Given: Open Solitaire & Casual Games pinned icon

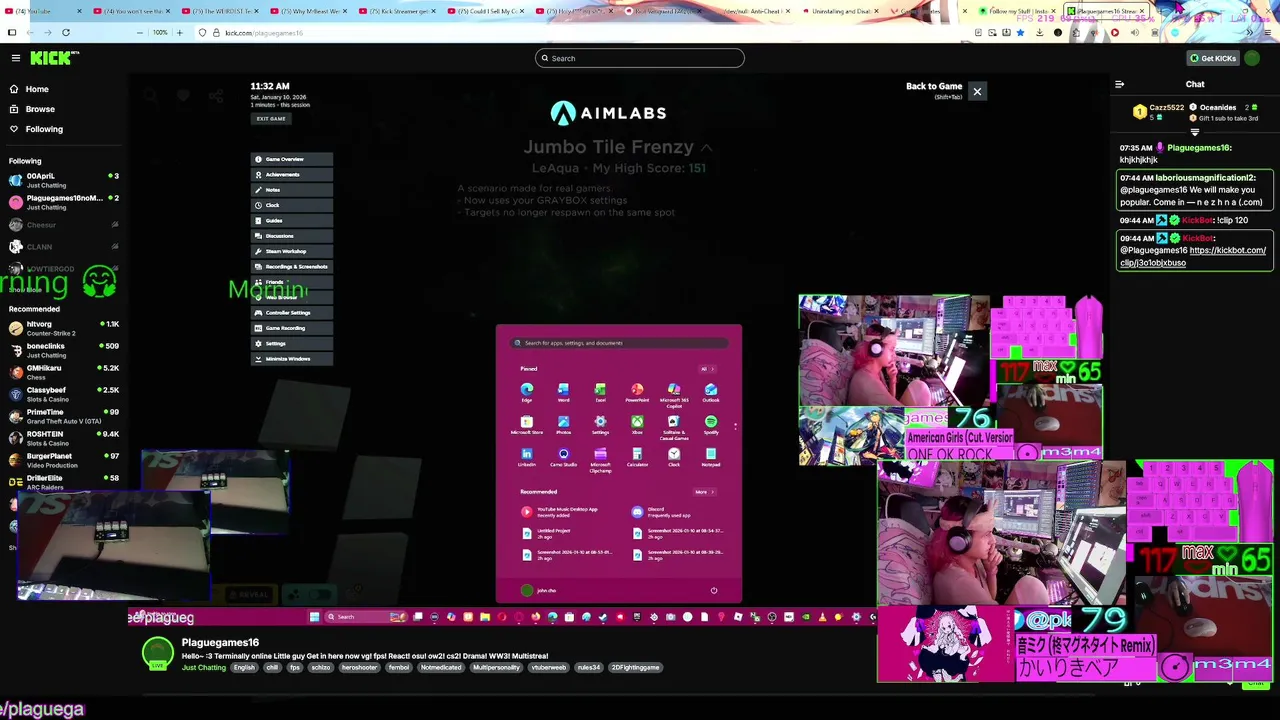Looking at the screenshot, I should [x=674, y=427].
